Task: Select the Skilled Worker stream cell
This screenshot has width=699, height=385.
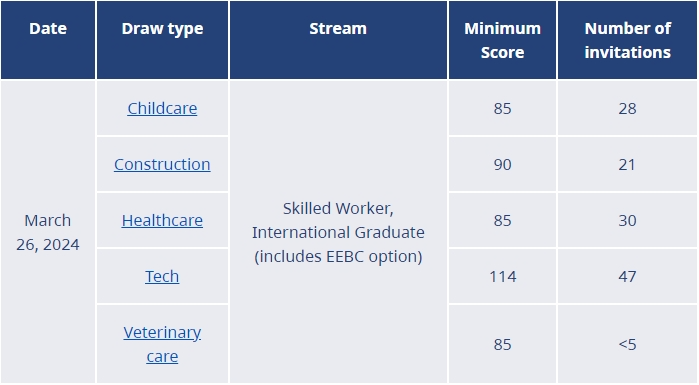Action: (338, 232)
